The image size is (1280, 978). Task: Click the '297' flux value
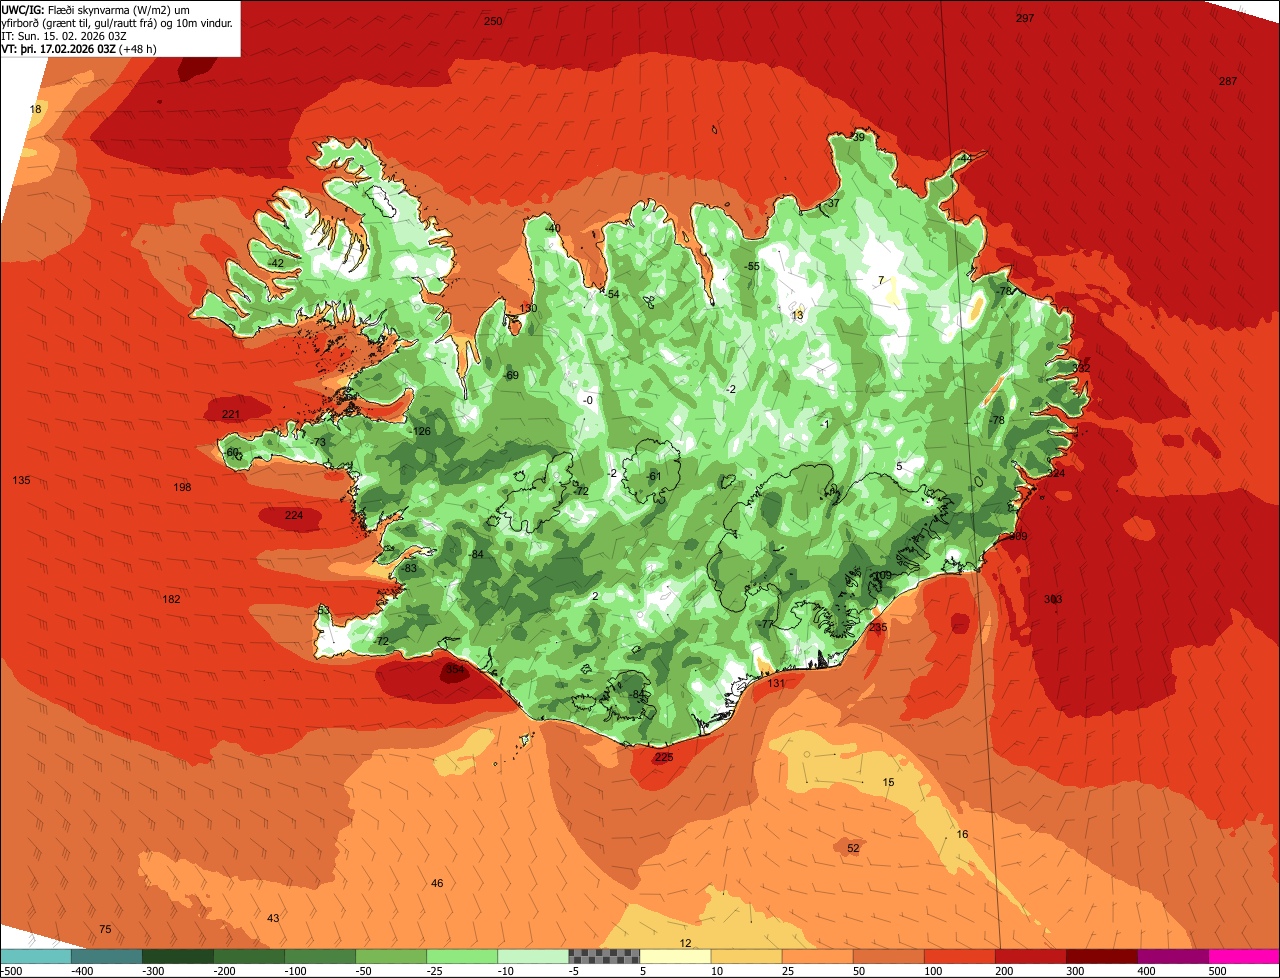(1025, 19)
